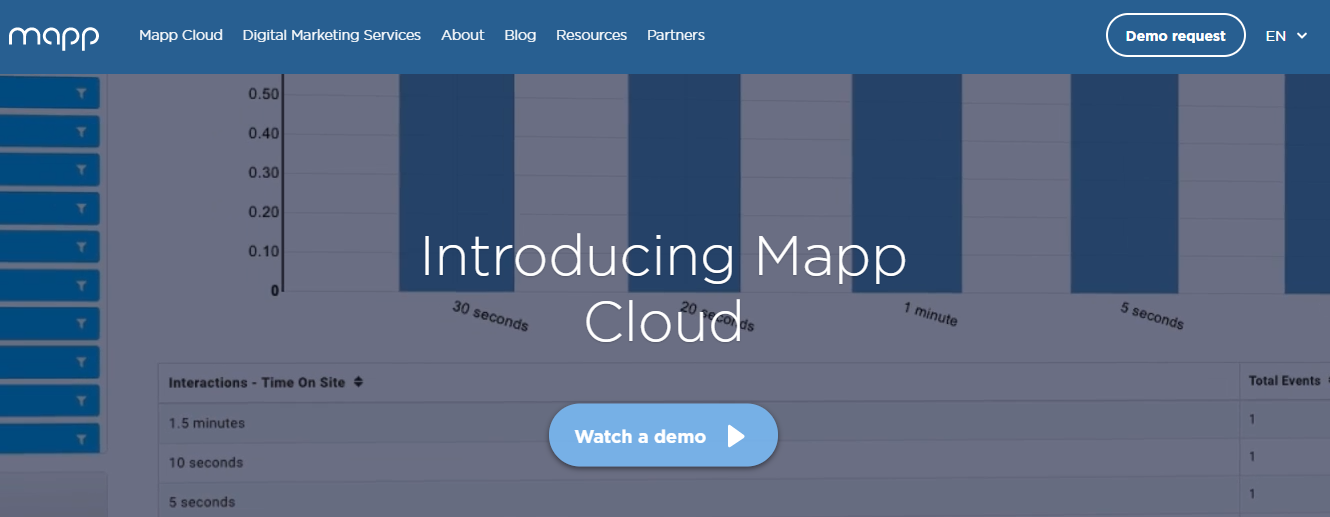Screen dimensions: 1330x517
Task: Click the Total Events column header
Action: click(1285, 381)
